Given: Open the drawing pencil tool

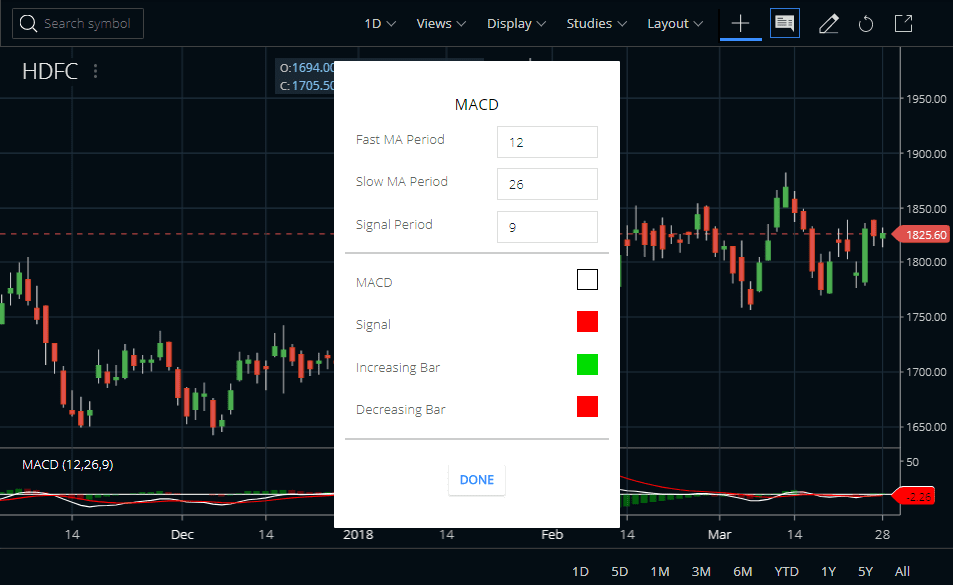Looking at the screenshot, I should pos(828,24).
